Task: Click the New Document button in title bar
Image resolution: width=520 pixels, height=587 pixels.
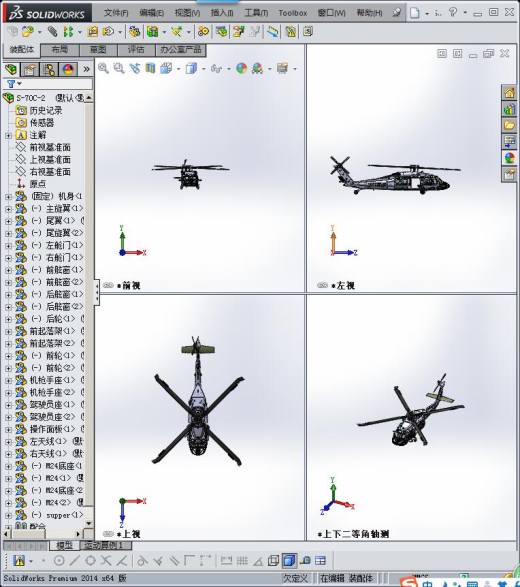Action: coord(414,13)
